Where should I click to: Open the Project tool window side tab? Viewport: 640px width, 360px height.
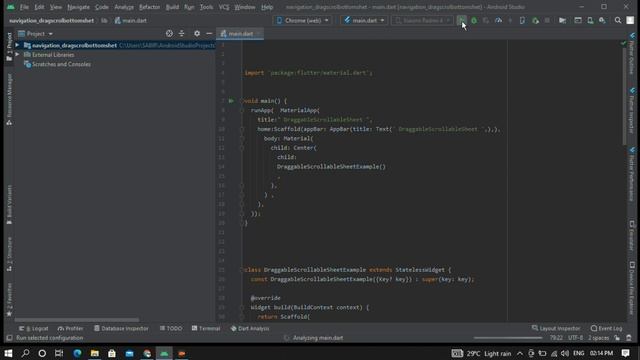[9, 46]
